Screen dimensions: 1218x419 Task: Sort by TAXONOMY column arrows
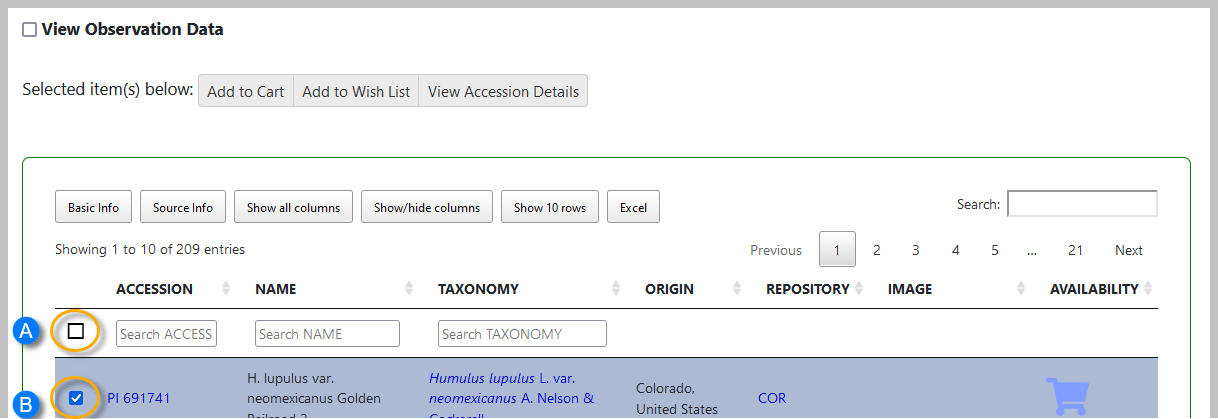(x=617, y=289)
